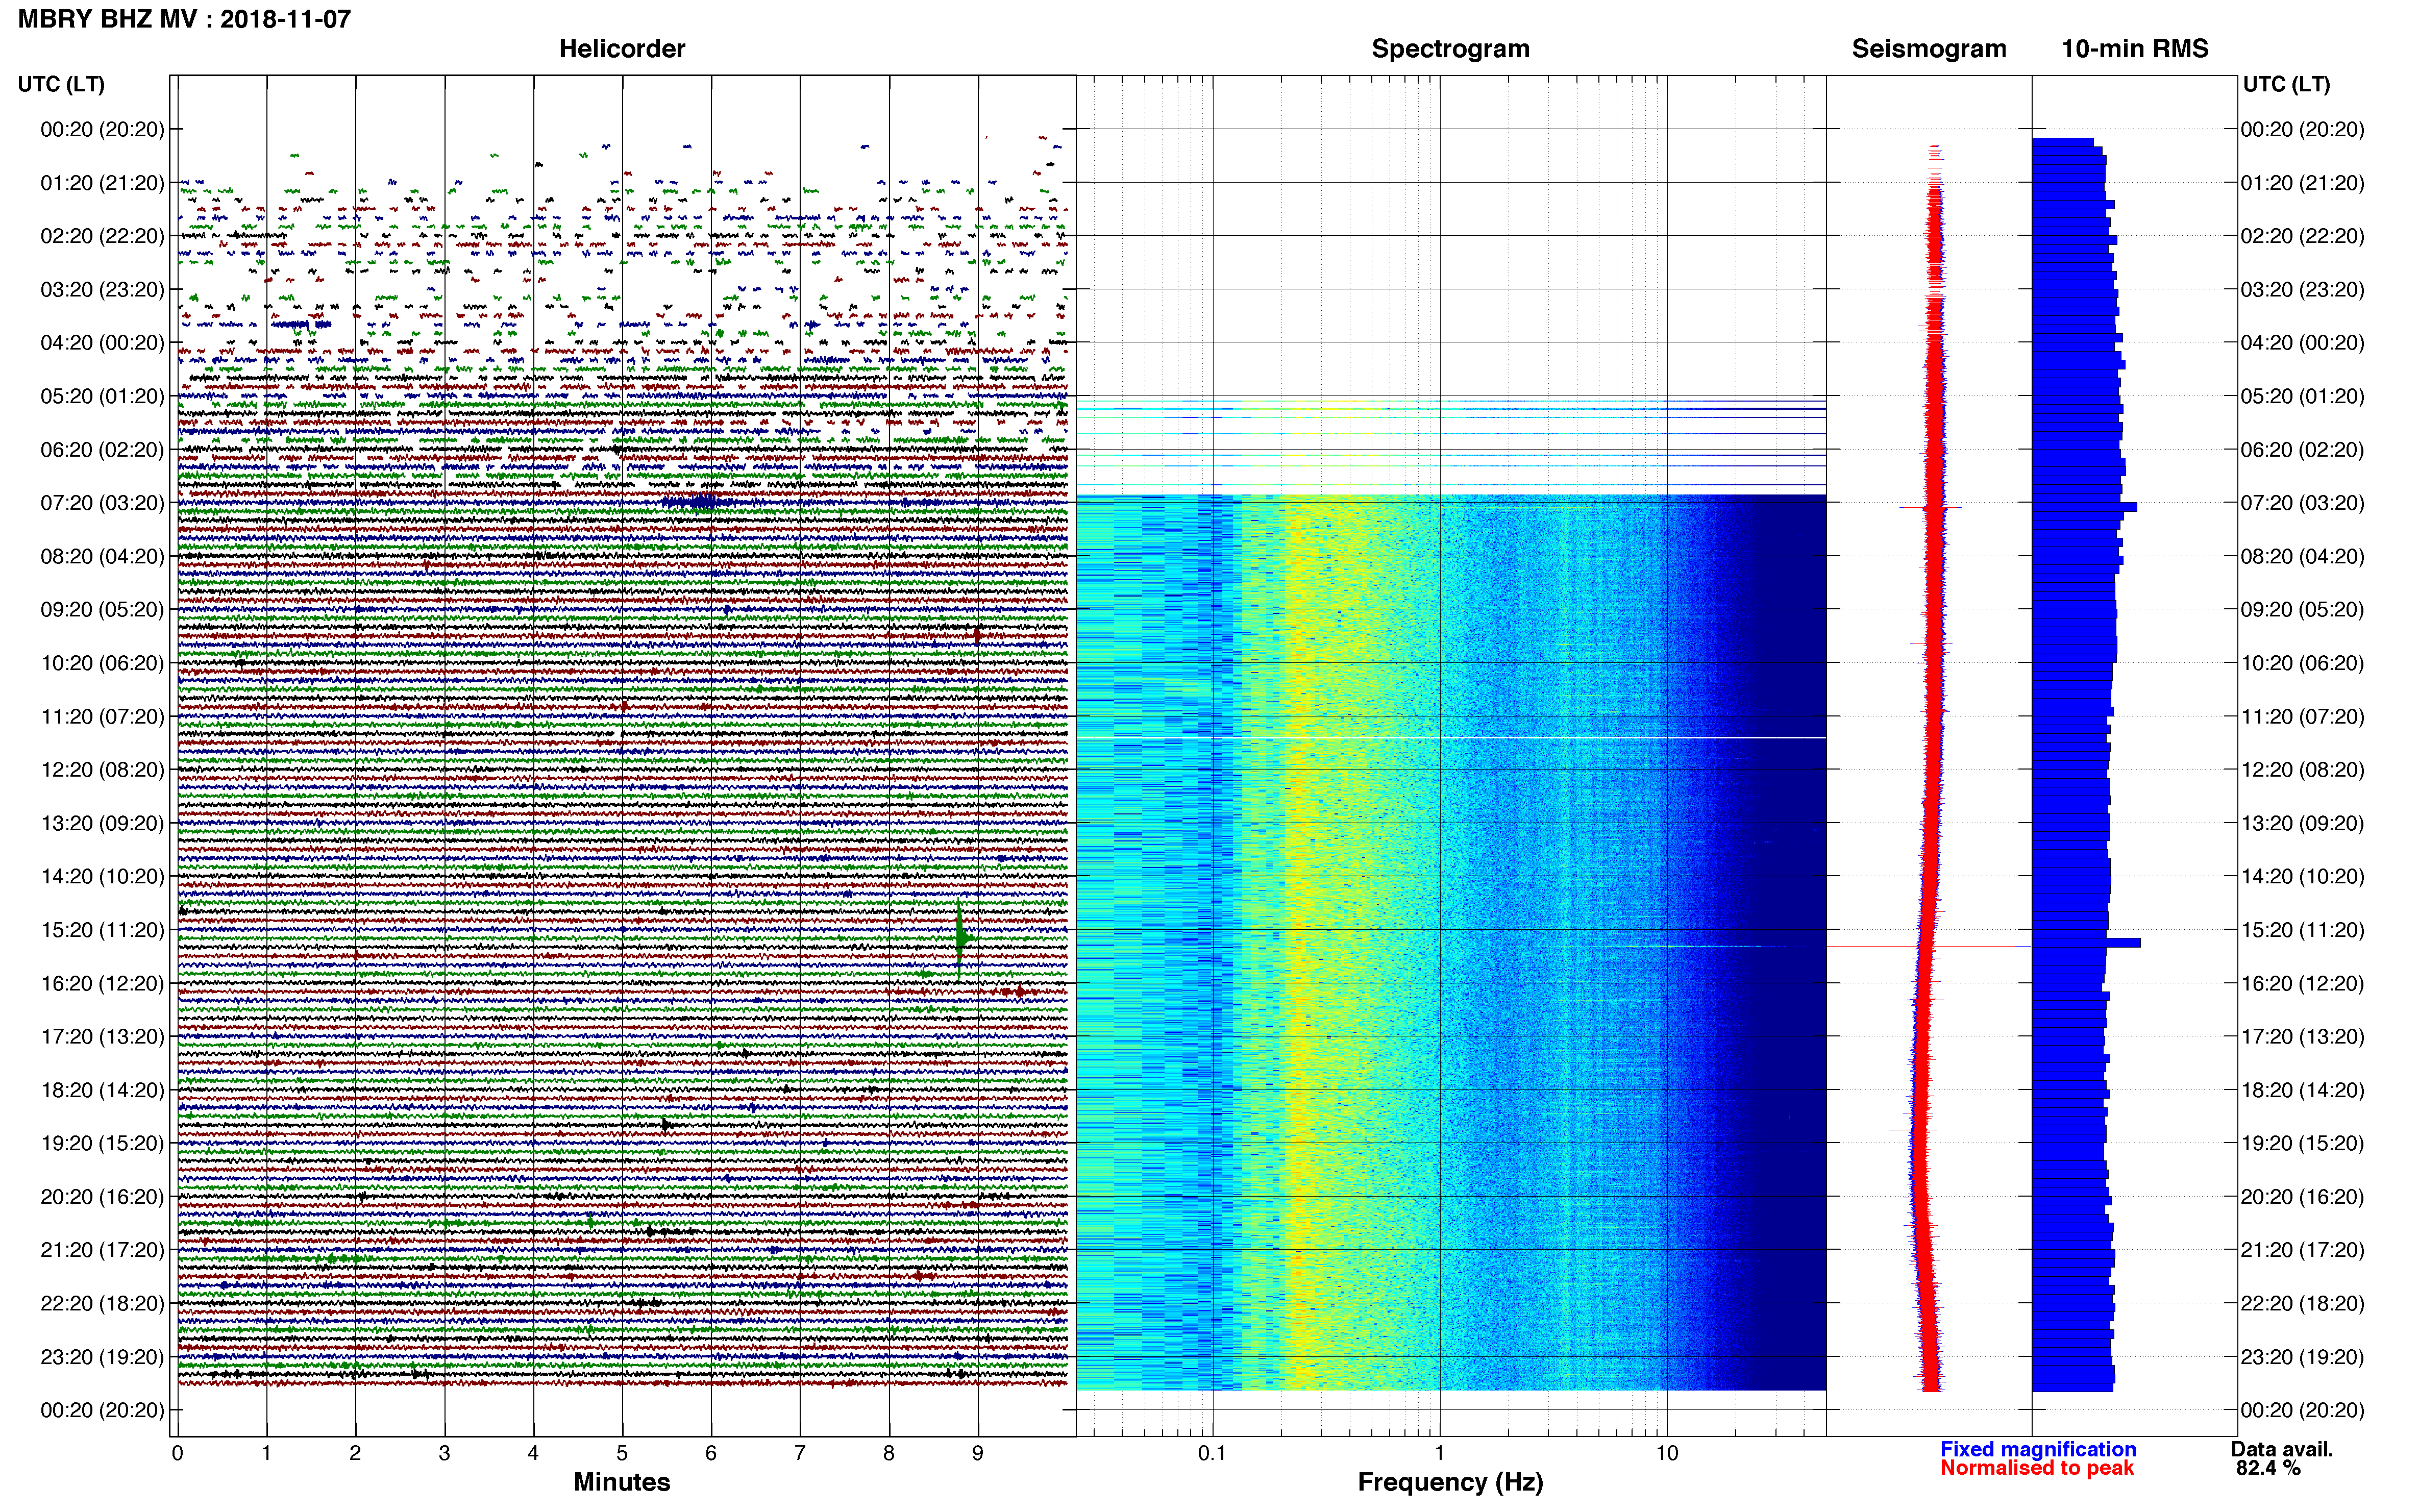Click the 'Minutes' axis label
Viewport: 2419px width, 1512px height.
(x=622, y=1482)
